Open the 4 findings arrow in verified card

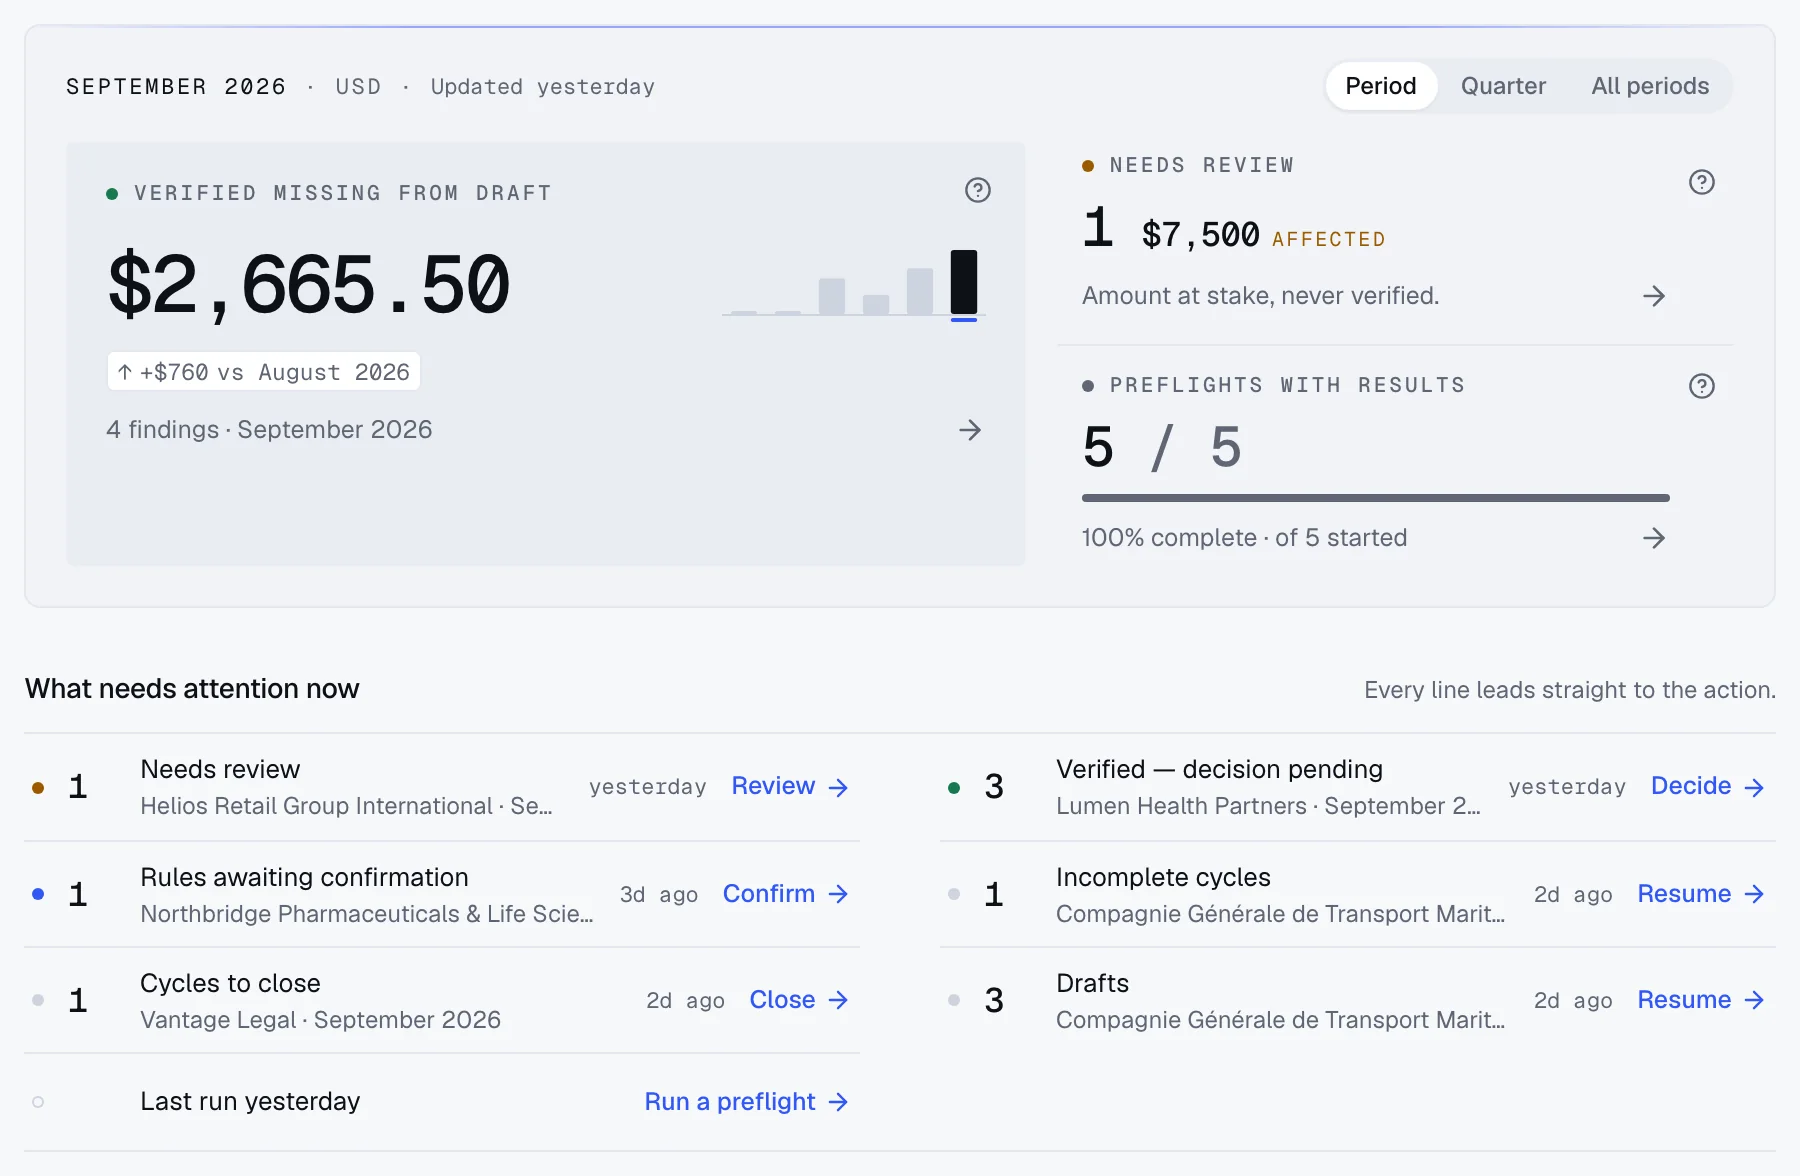tap(970, 430)
